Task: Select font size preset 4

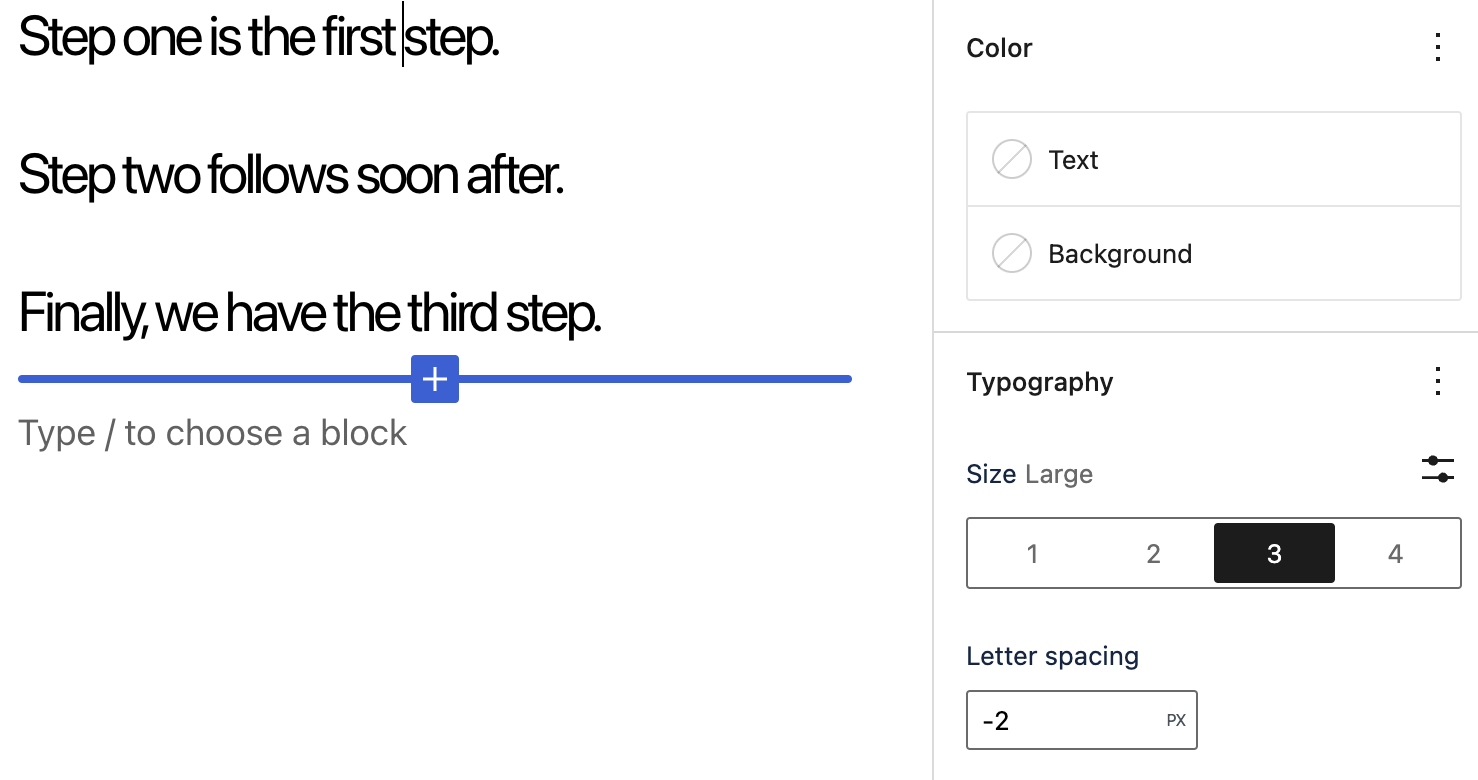Action: [1395, 553]
